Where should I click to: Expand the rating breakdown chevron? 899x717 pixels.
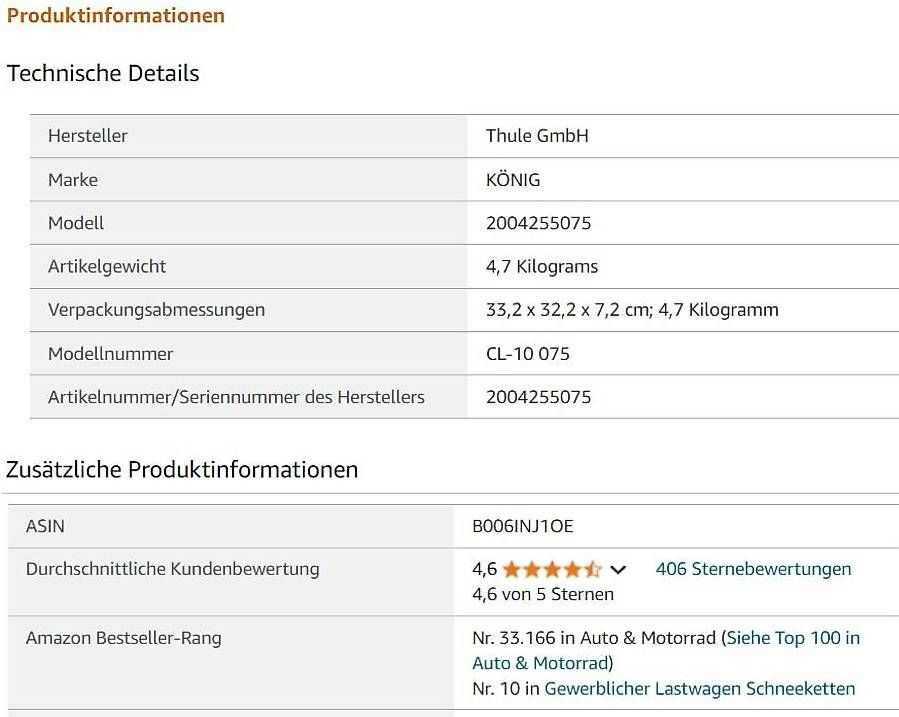point(618,570)
